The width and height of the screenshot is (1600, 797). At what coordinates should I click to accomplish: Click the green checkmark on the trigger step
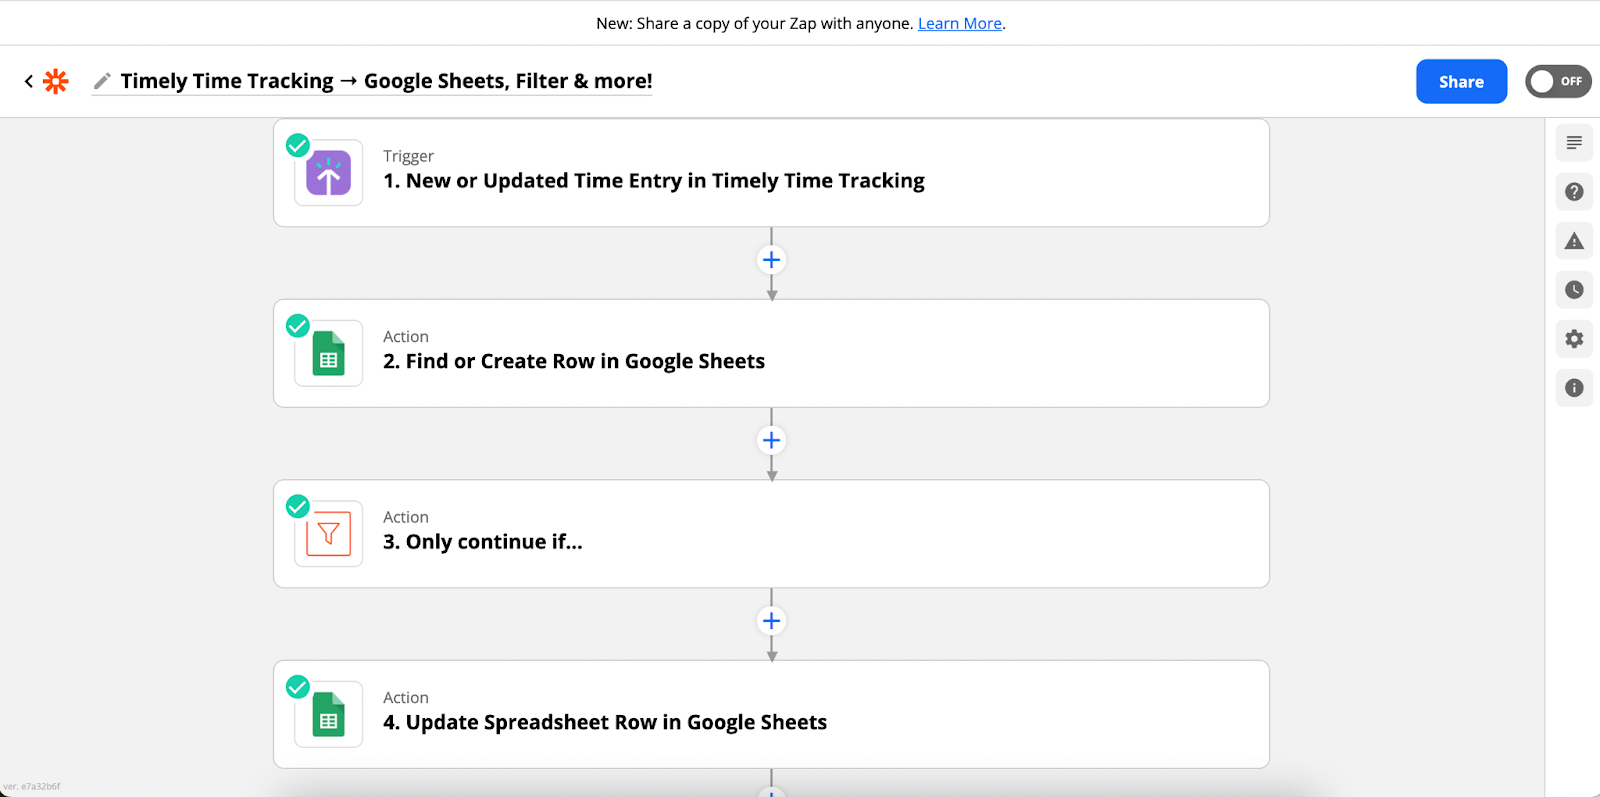tap(297, 145)
